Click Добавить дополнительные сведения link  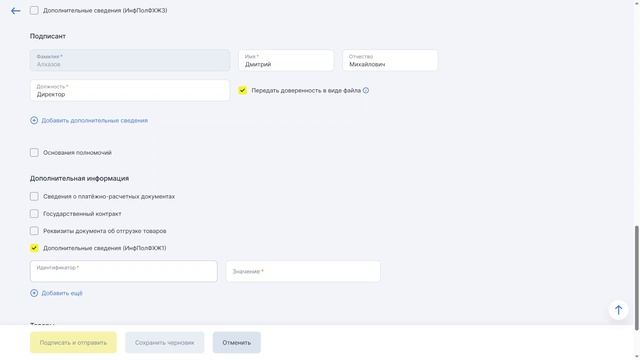pyautogui.click(x=94, y=120)
